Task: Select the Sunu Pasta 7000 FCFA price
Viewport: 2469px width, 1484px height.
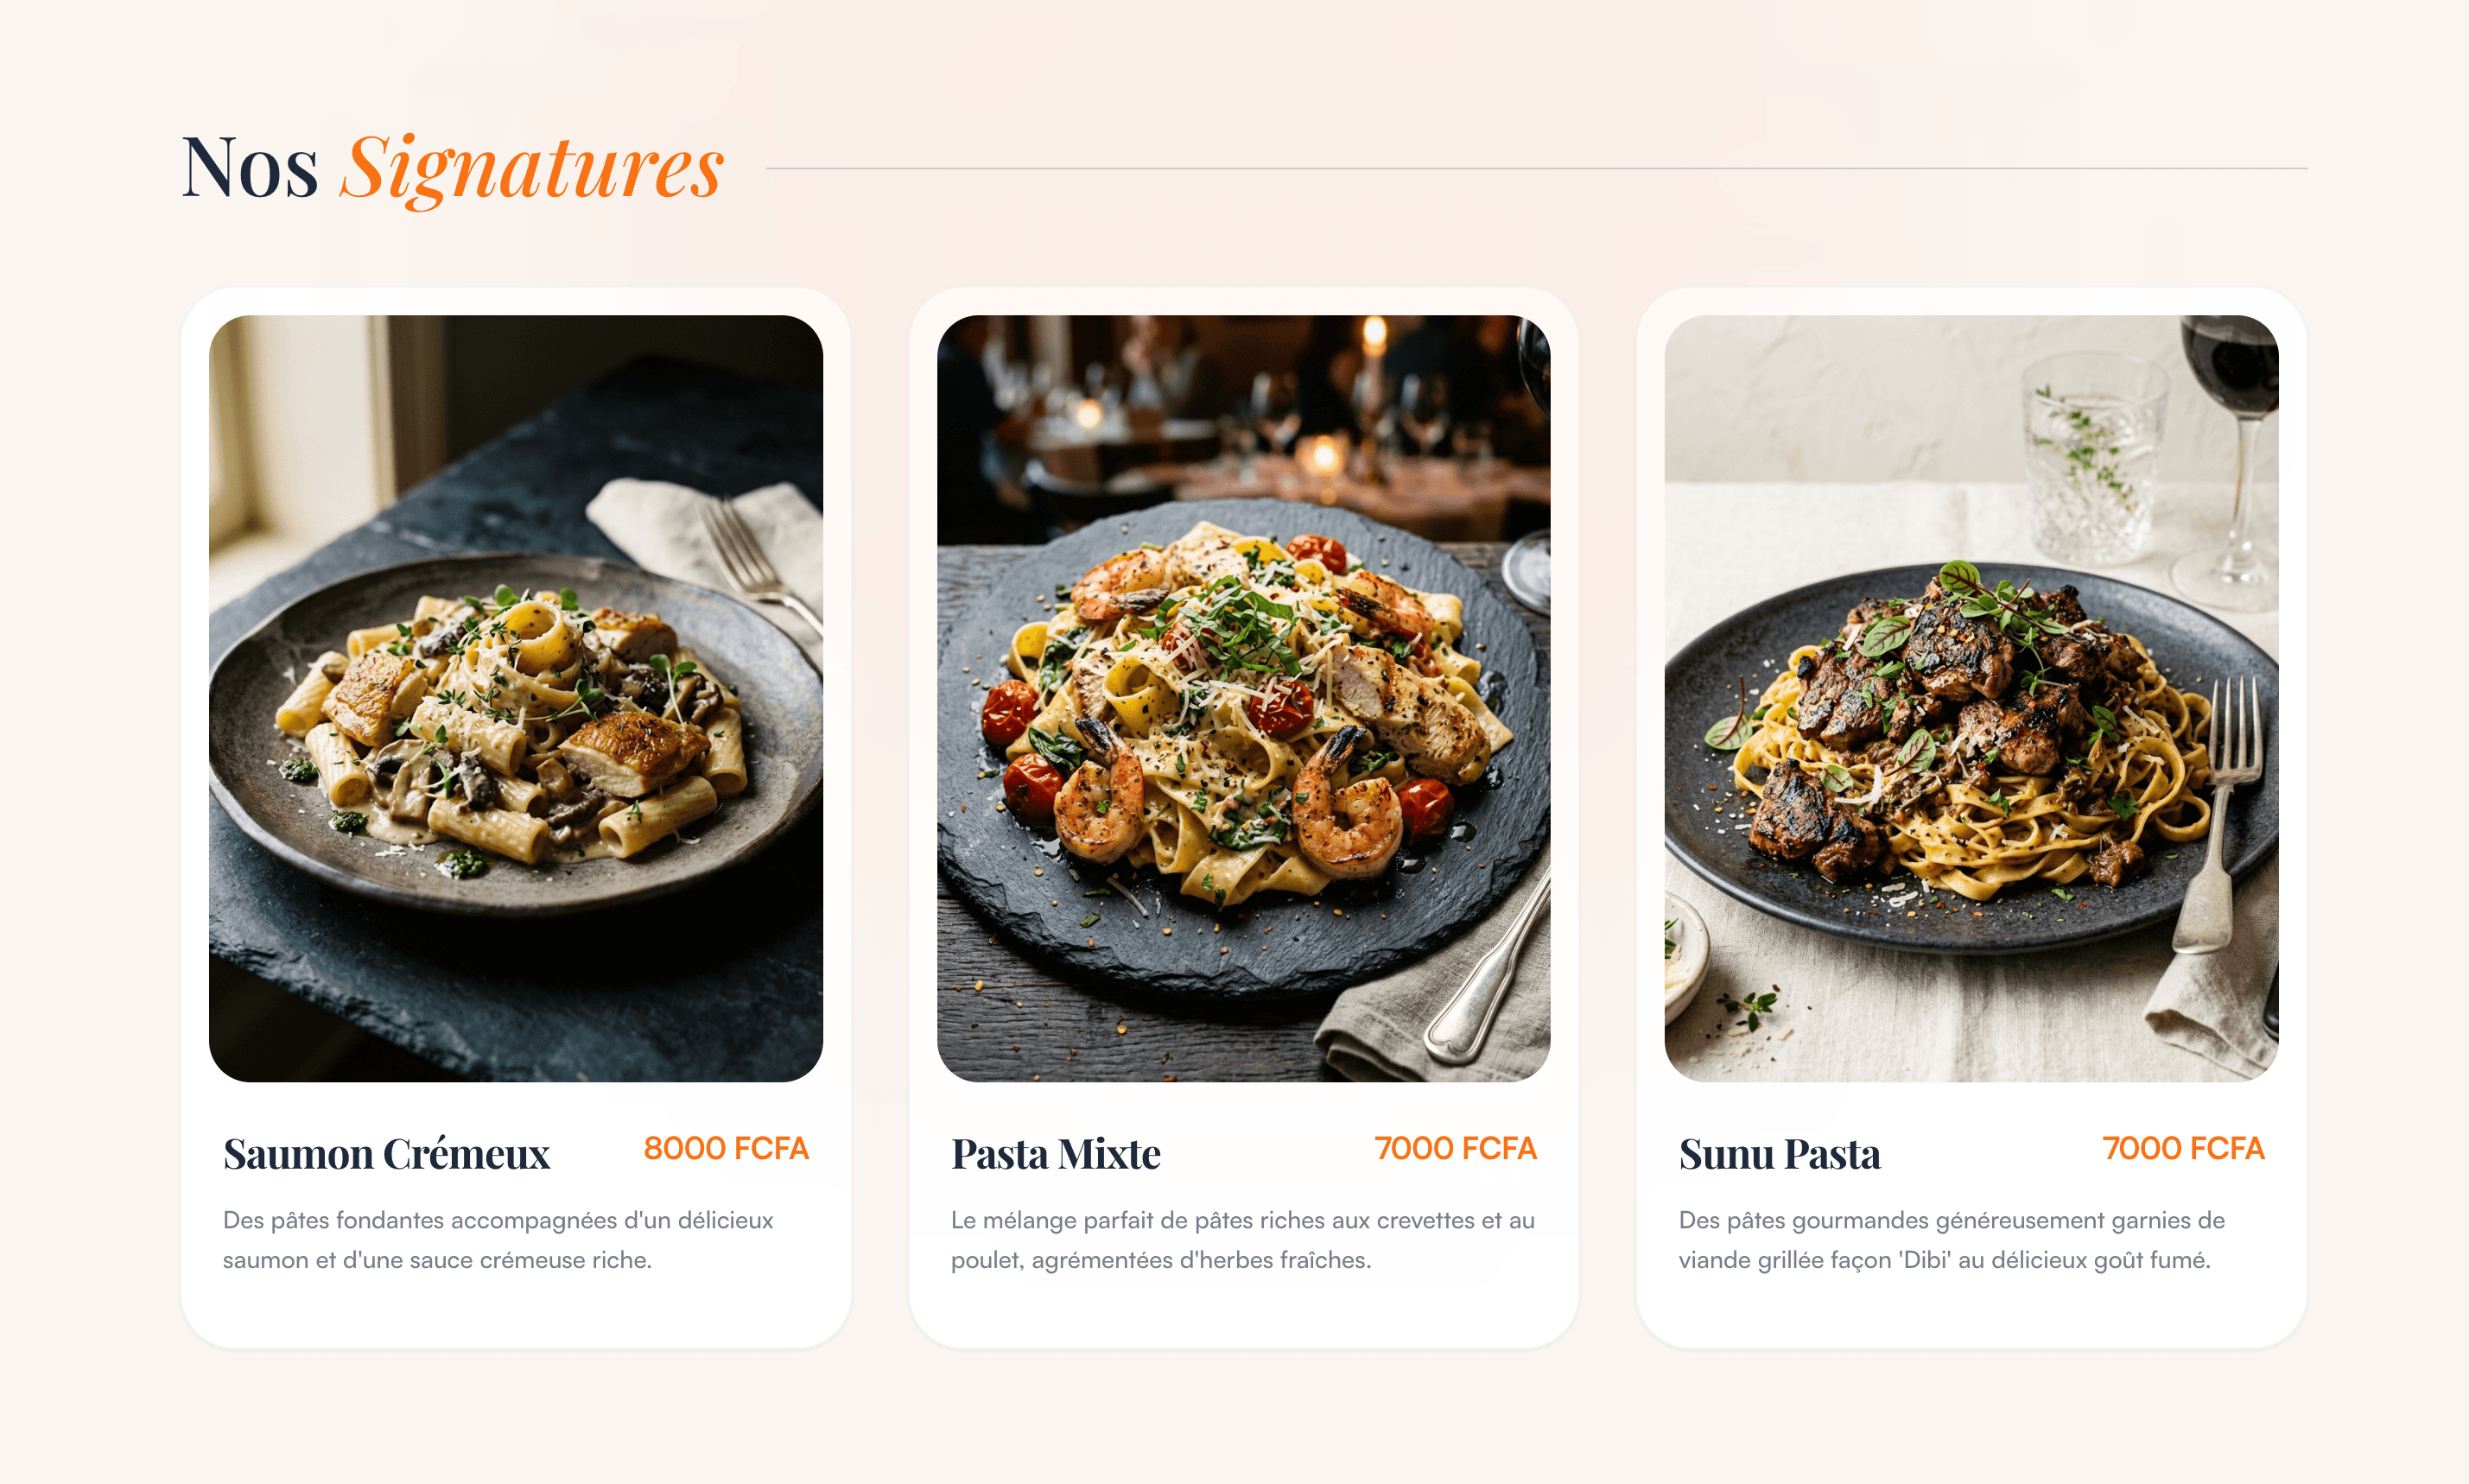Action: [2183, 1148]
